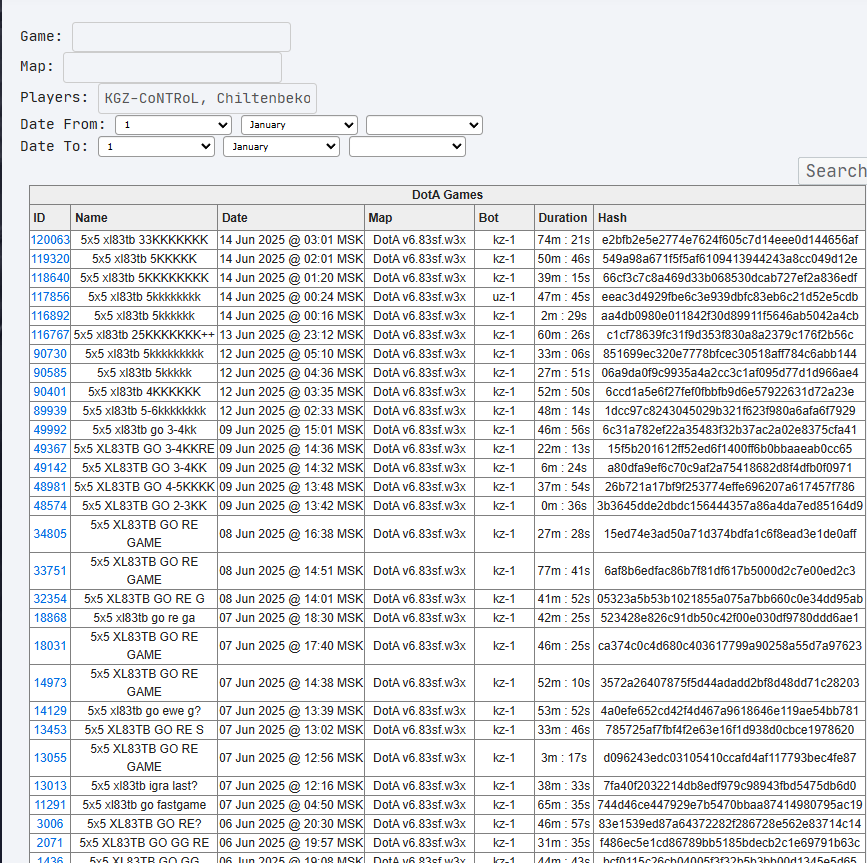
Task: Select hash starting with e2bfb2e5e2774e
Action: pyautogui.click(x=729, y=240)
